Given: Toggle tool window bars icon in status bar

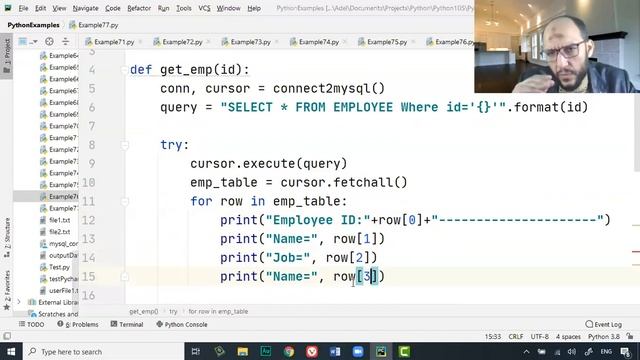Looking at the screenshot, I should [x=7, y=336].
